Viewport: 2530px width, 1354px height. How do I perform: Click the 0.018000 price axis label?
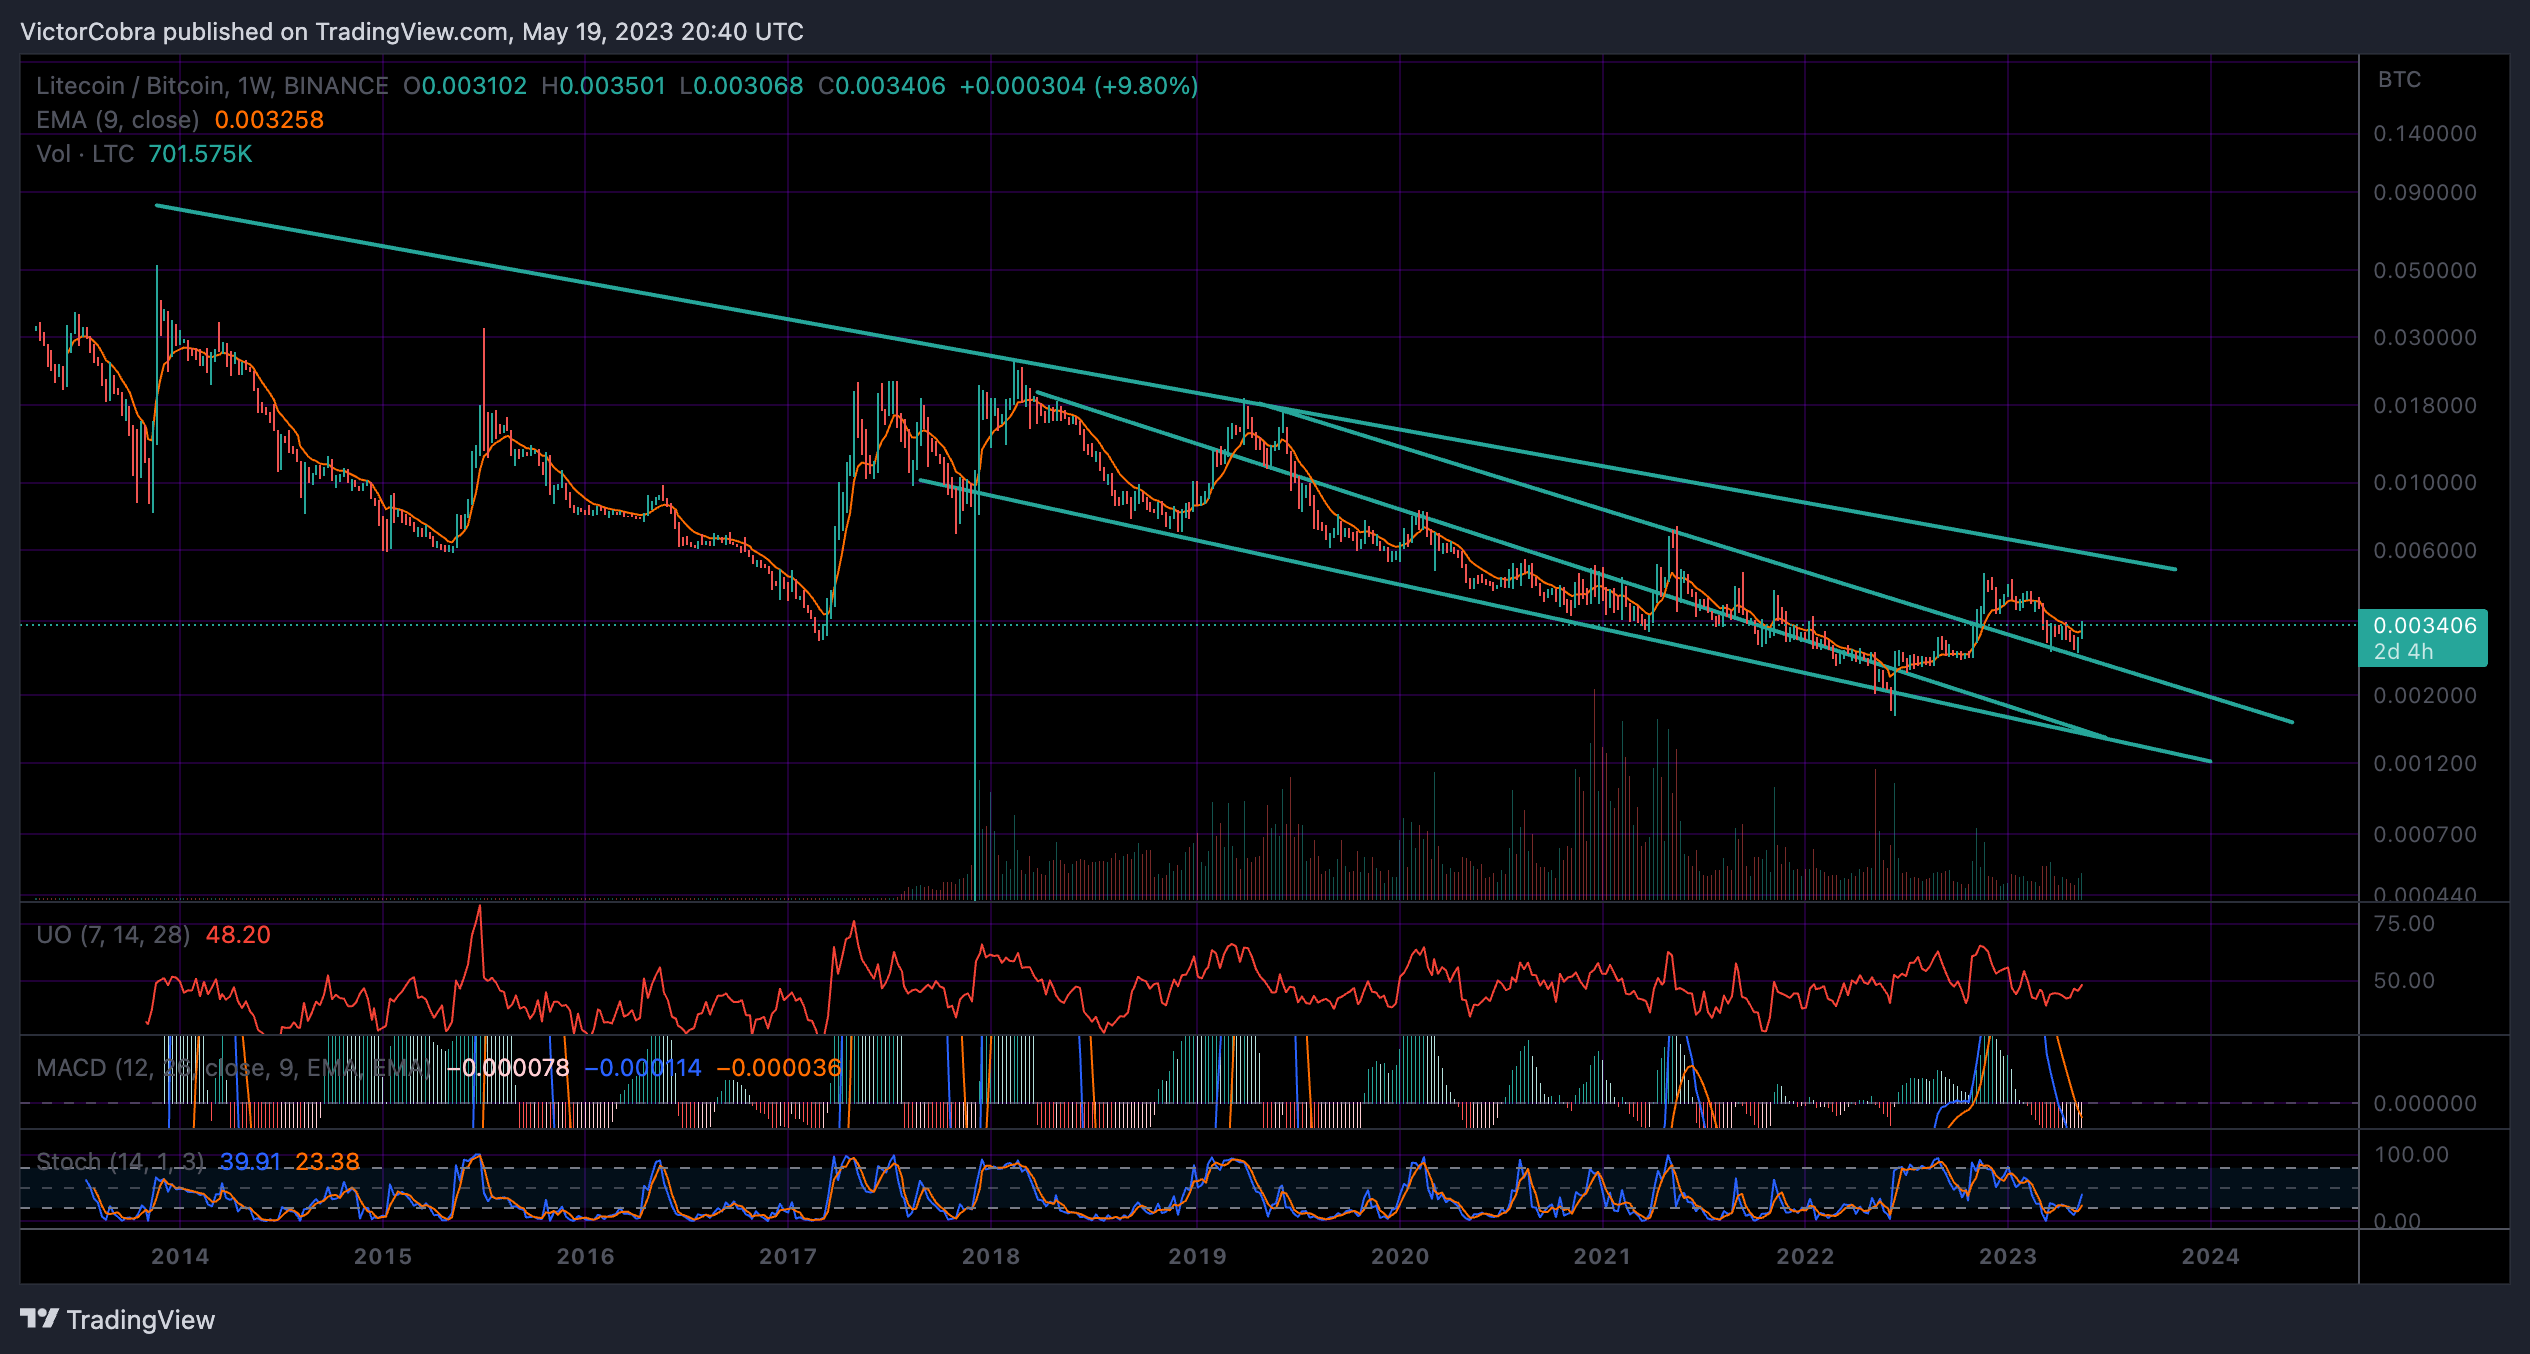coord(2425,406)
